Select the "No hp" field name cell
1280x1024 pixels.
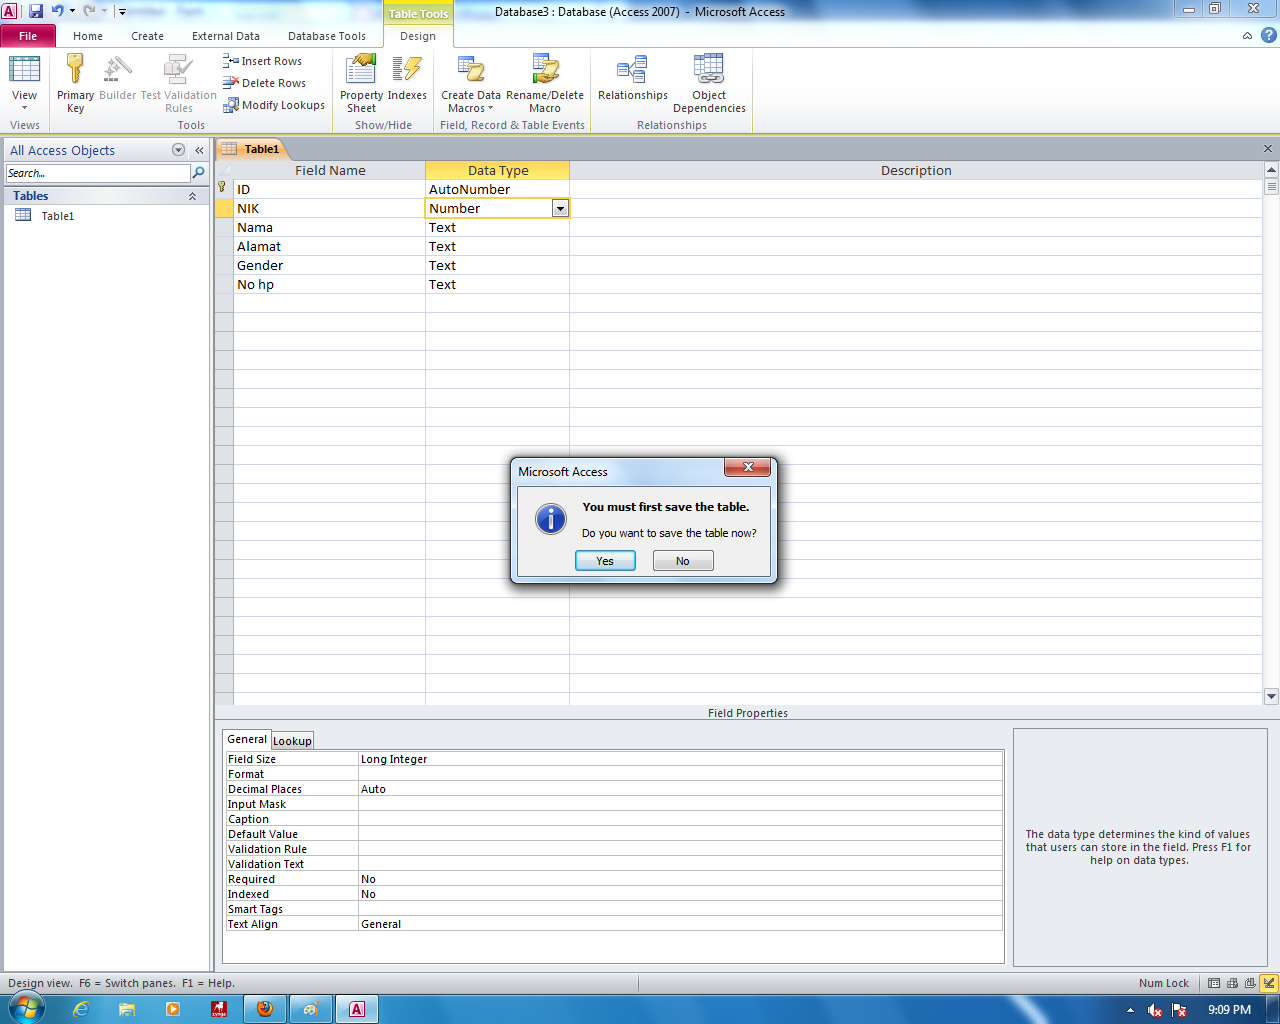[x=329, y=284]
